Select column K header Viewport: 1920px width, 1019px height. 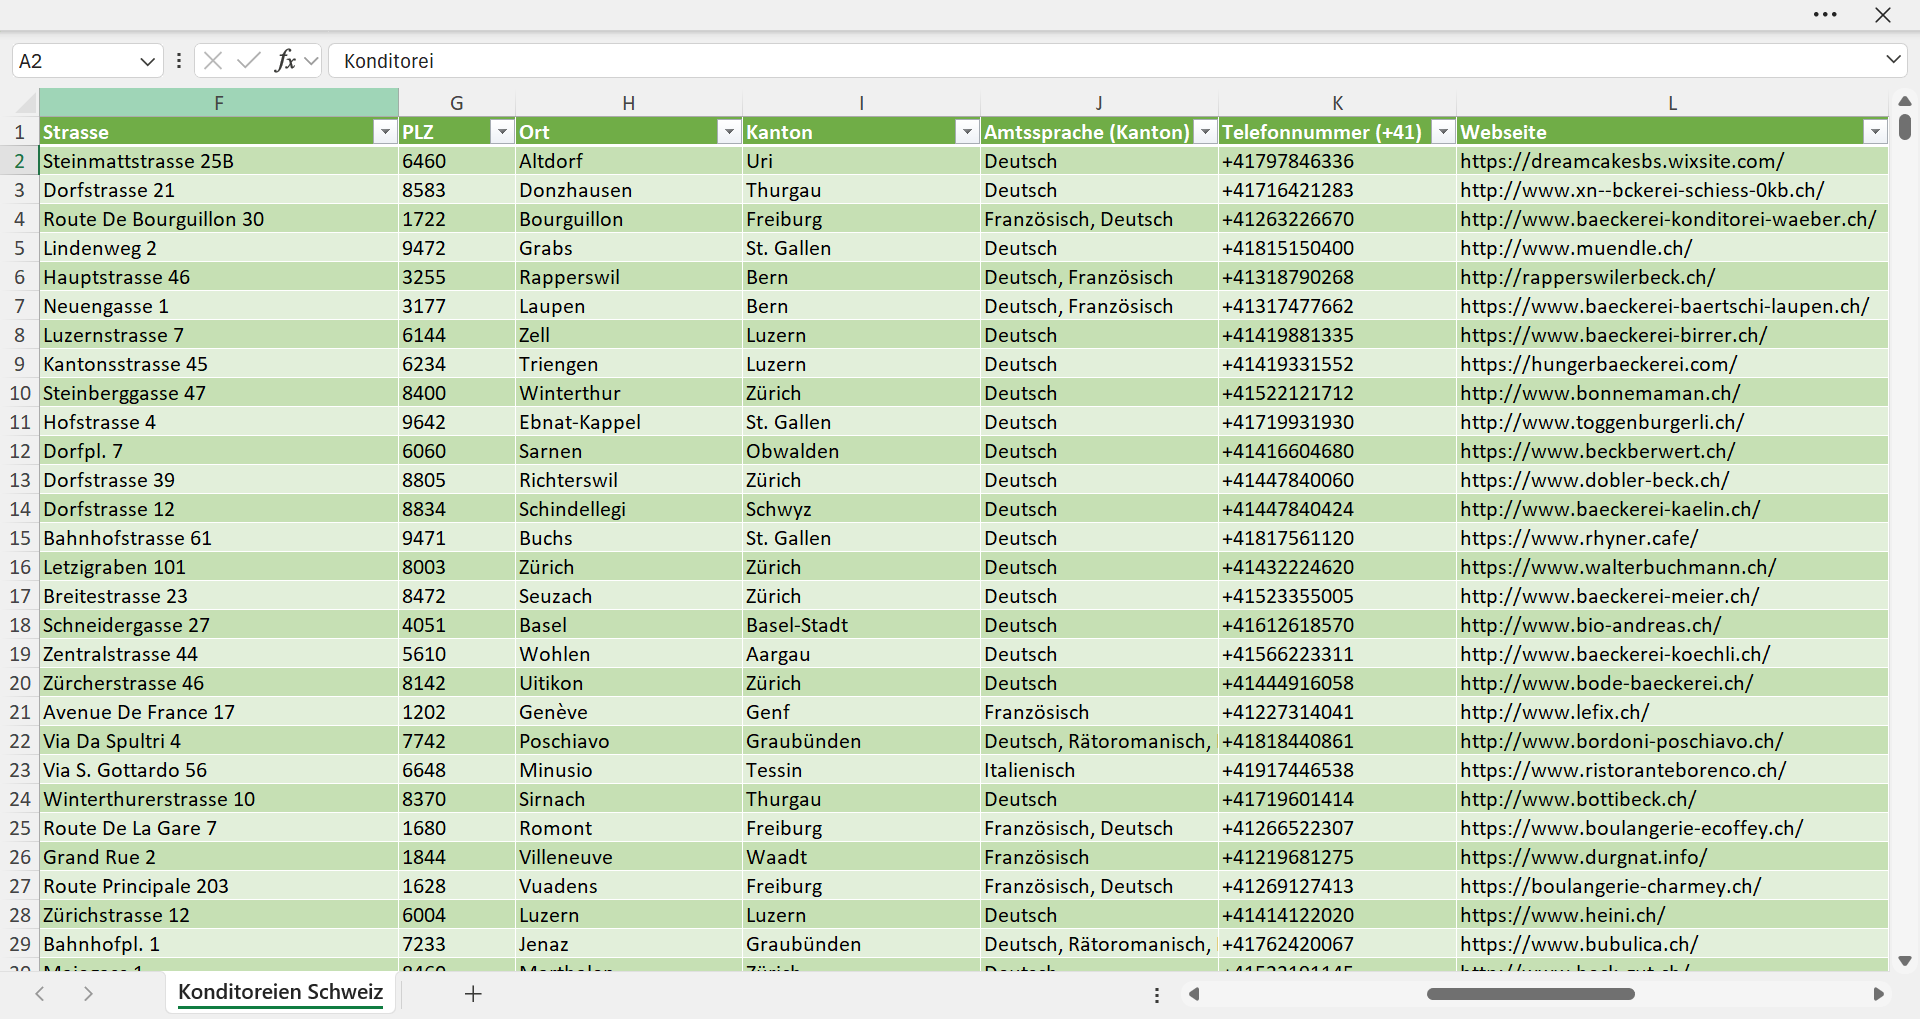tap(1337, 103)
